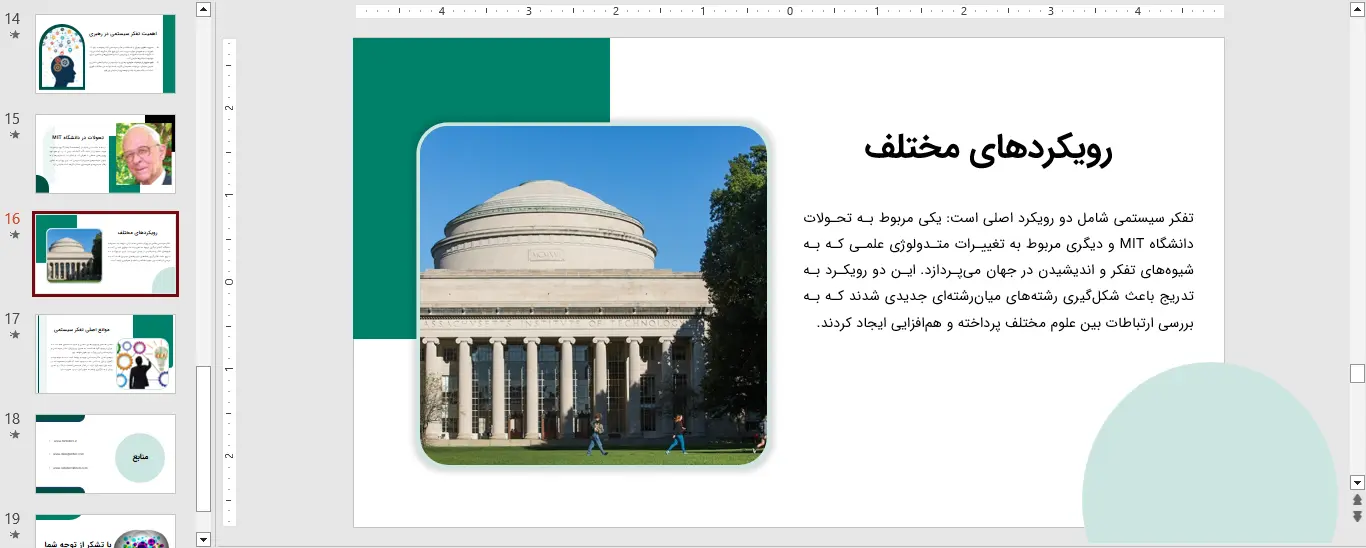Click the main editor scrollbar down arrow

(1357, 482)
